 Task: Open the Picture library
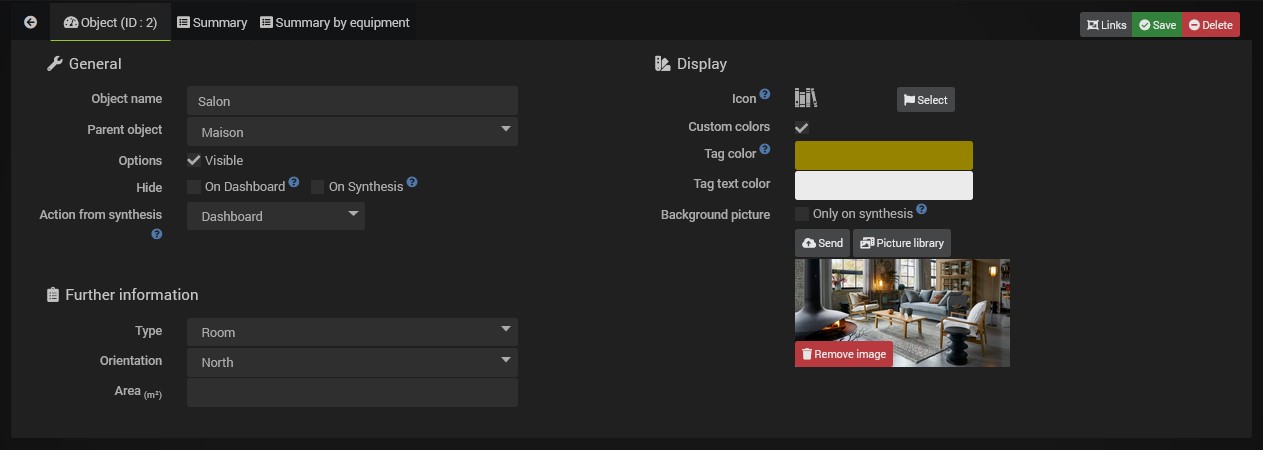[x=902, y=243]
